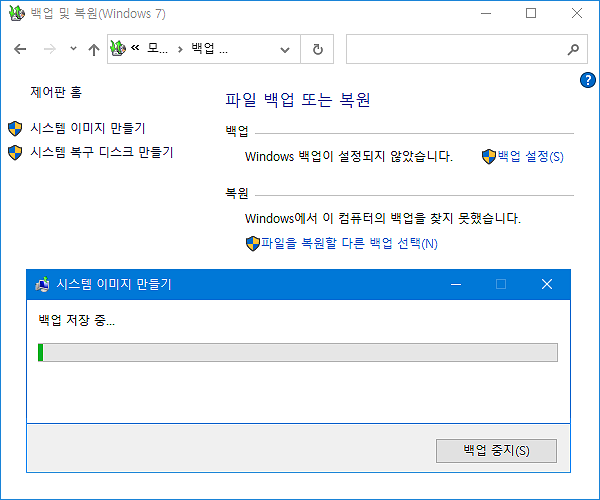Click the 백업 ... breadcrumb segment
The height and width of the screenshot is (500, 600).
(209, 49)
